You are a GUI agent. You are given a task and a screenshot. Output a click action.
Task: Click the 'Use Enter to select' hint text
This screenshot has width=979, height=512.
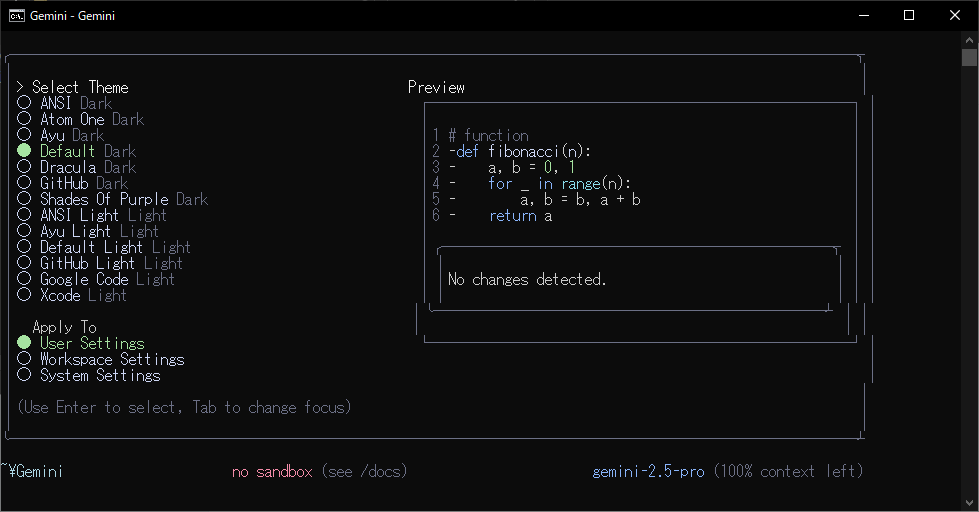pos(184,408)
